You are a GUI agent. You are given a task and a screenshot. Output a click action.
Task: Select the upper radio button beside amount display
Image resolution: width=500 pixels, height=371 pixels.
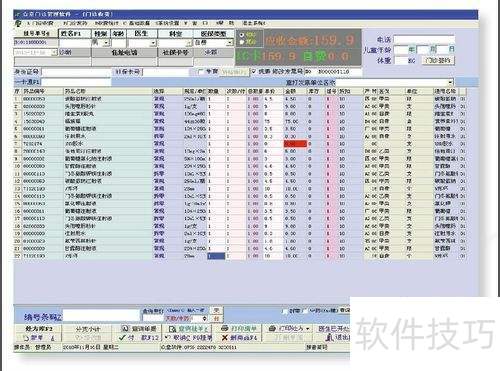click(242, 35)
